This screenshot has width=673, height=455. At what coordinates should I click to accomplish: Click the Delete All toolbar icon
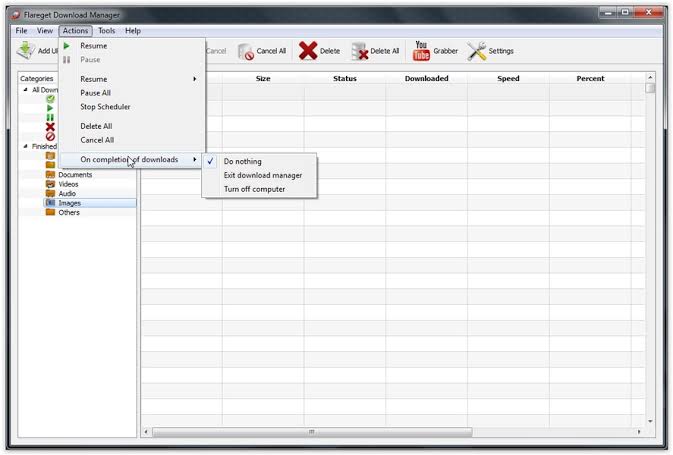359,51
